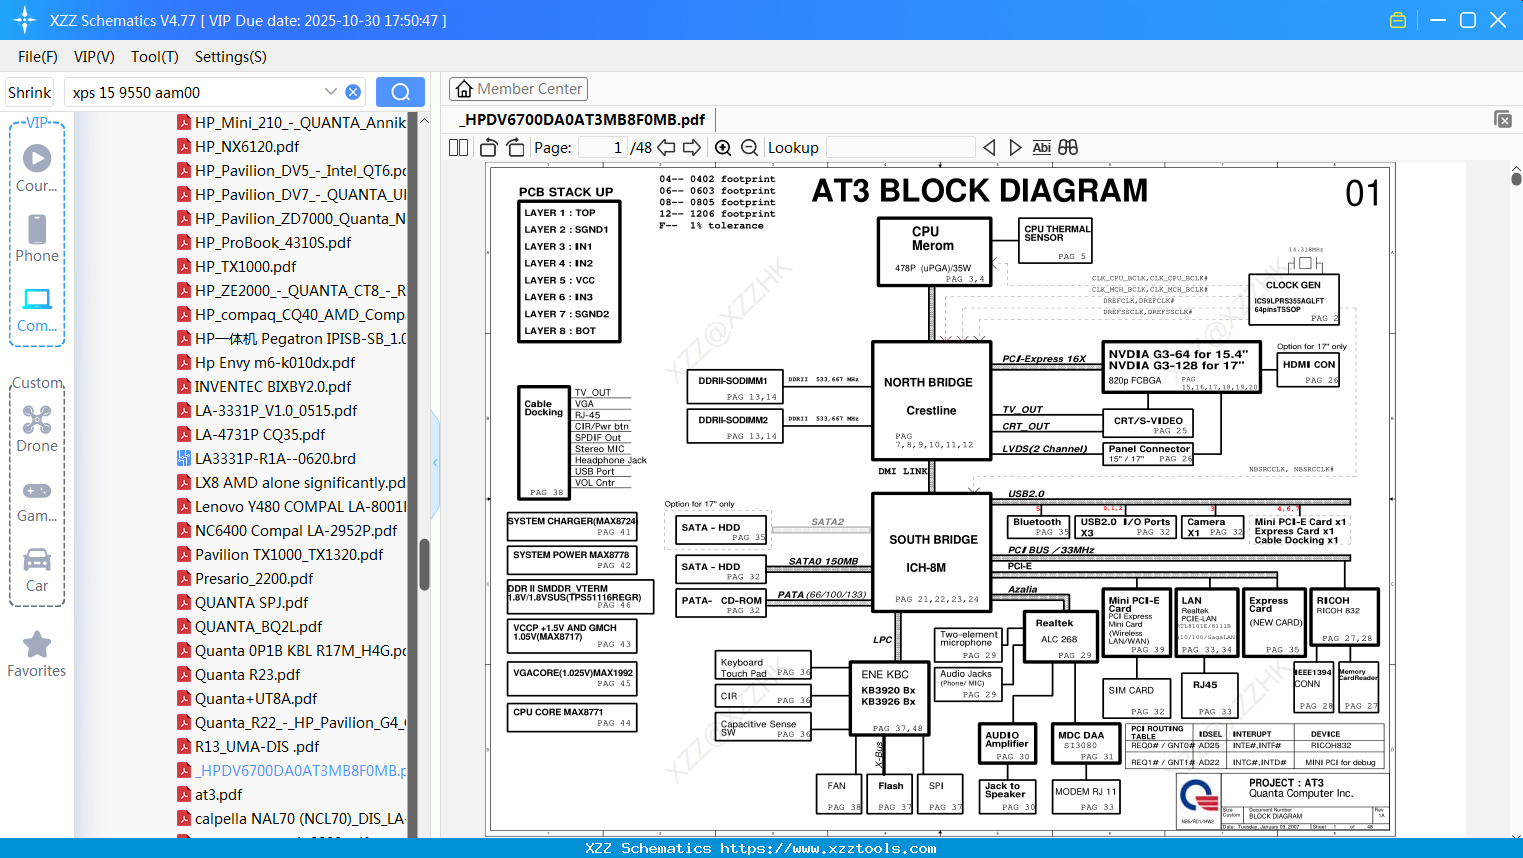1523x858 pixels.
Task: Open at3.pdf in file list
Action: coord(210,794)
